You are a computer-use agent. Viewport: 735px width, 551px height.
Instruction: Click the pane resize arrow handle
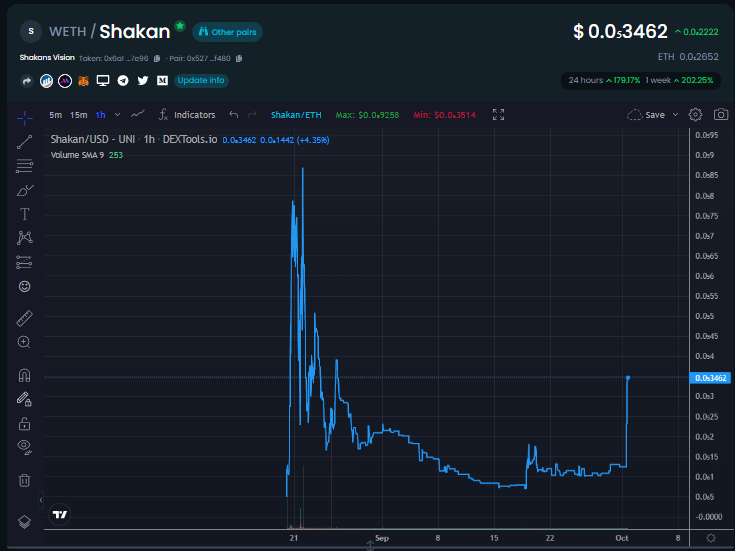pyautogui.click(x=370, y=546)
